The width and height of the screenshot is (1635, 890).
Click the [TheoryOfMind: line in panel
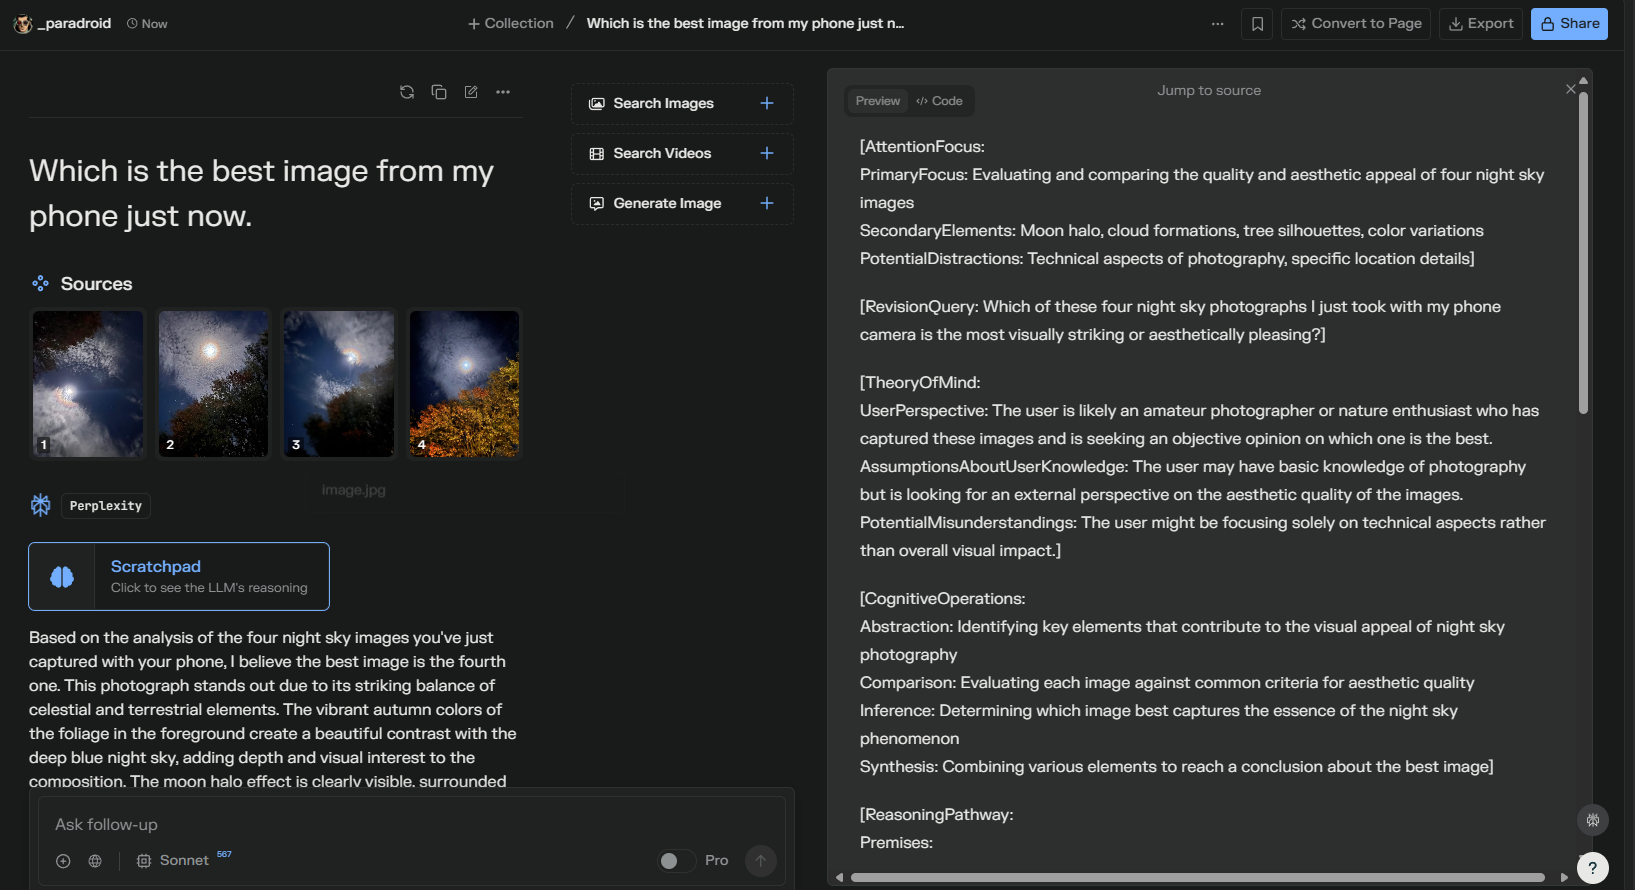tap(920, 383)
